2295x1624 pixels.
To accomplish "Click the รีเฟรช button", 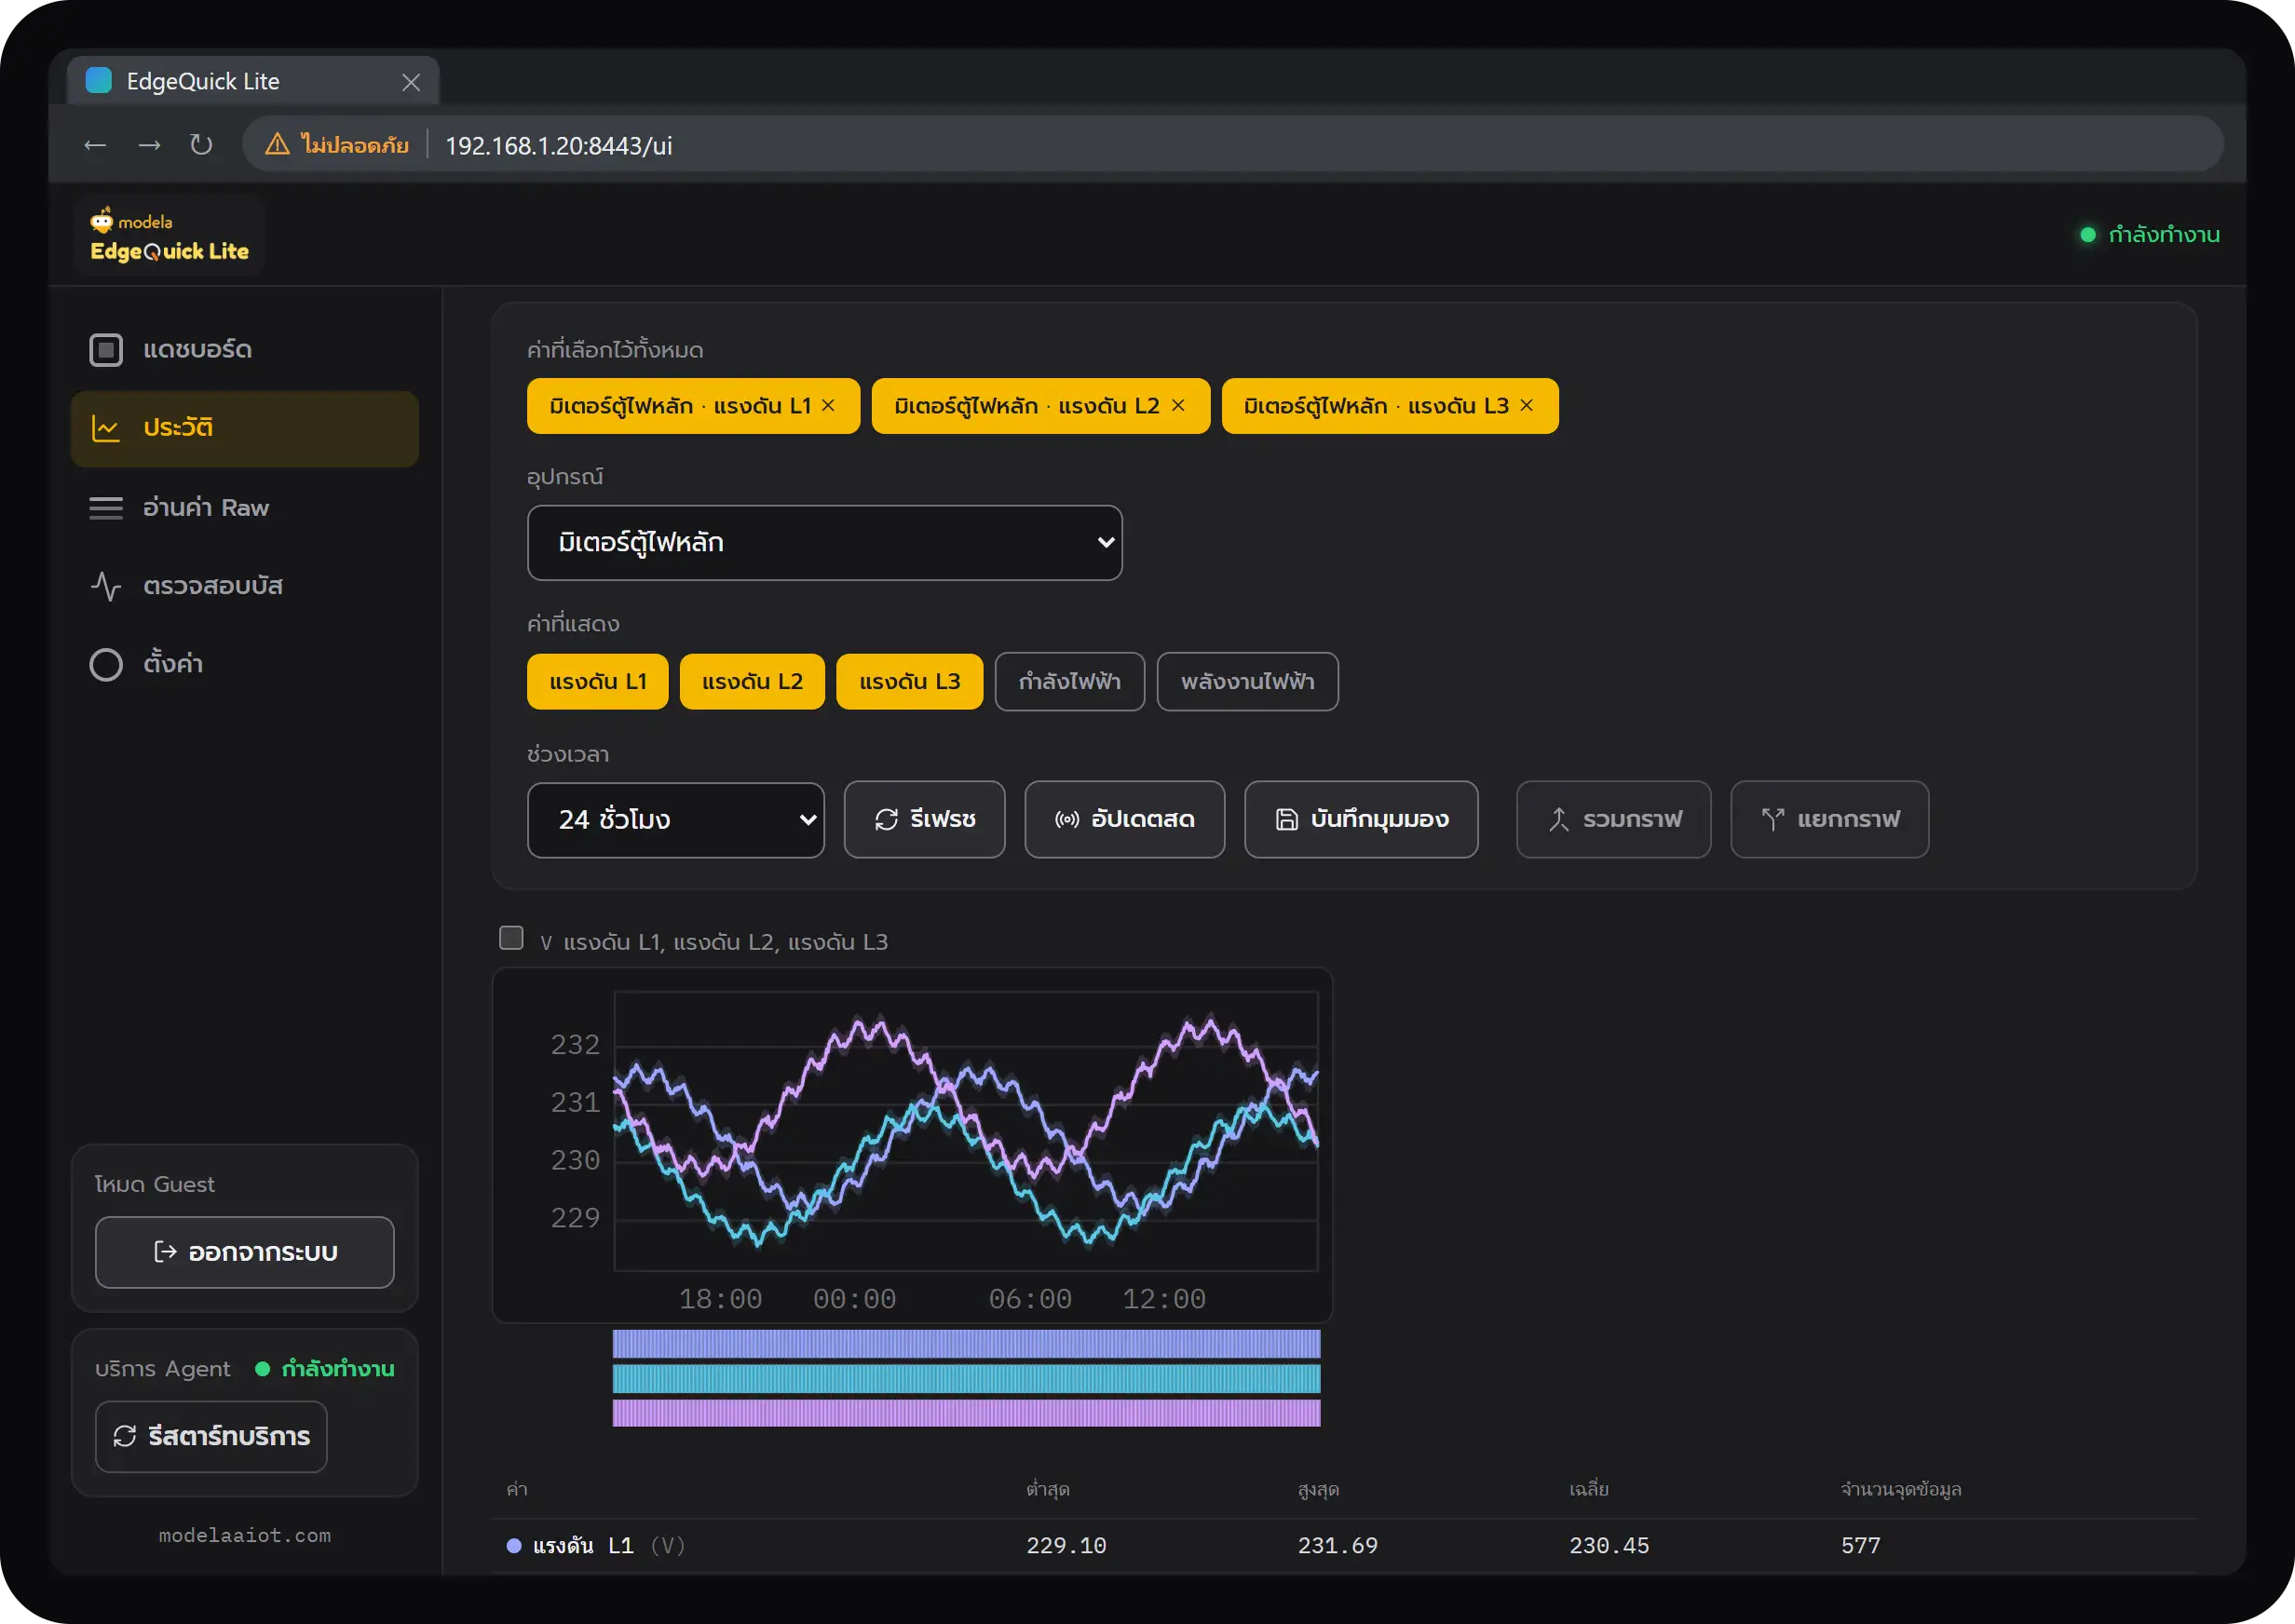I will tap(924, 820).
